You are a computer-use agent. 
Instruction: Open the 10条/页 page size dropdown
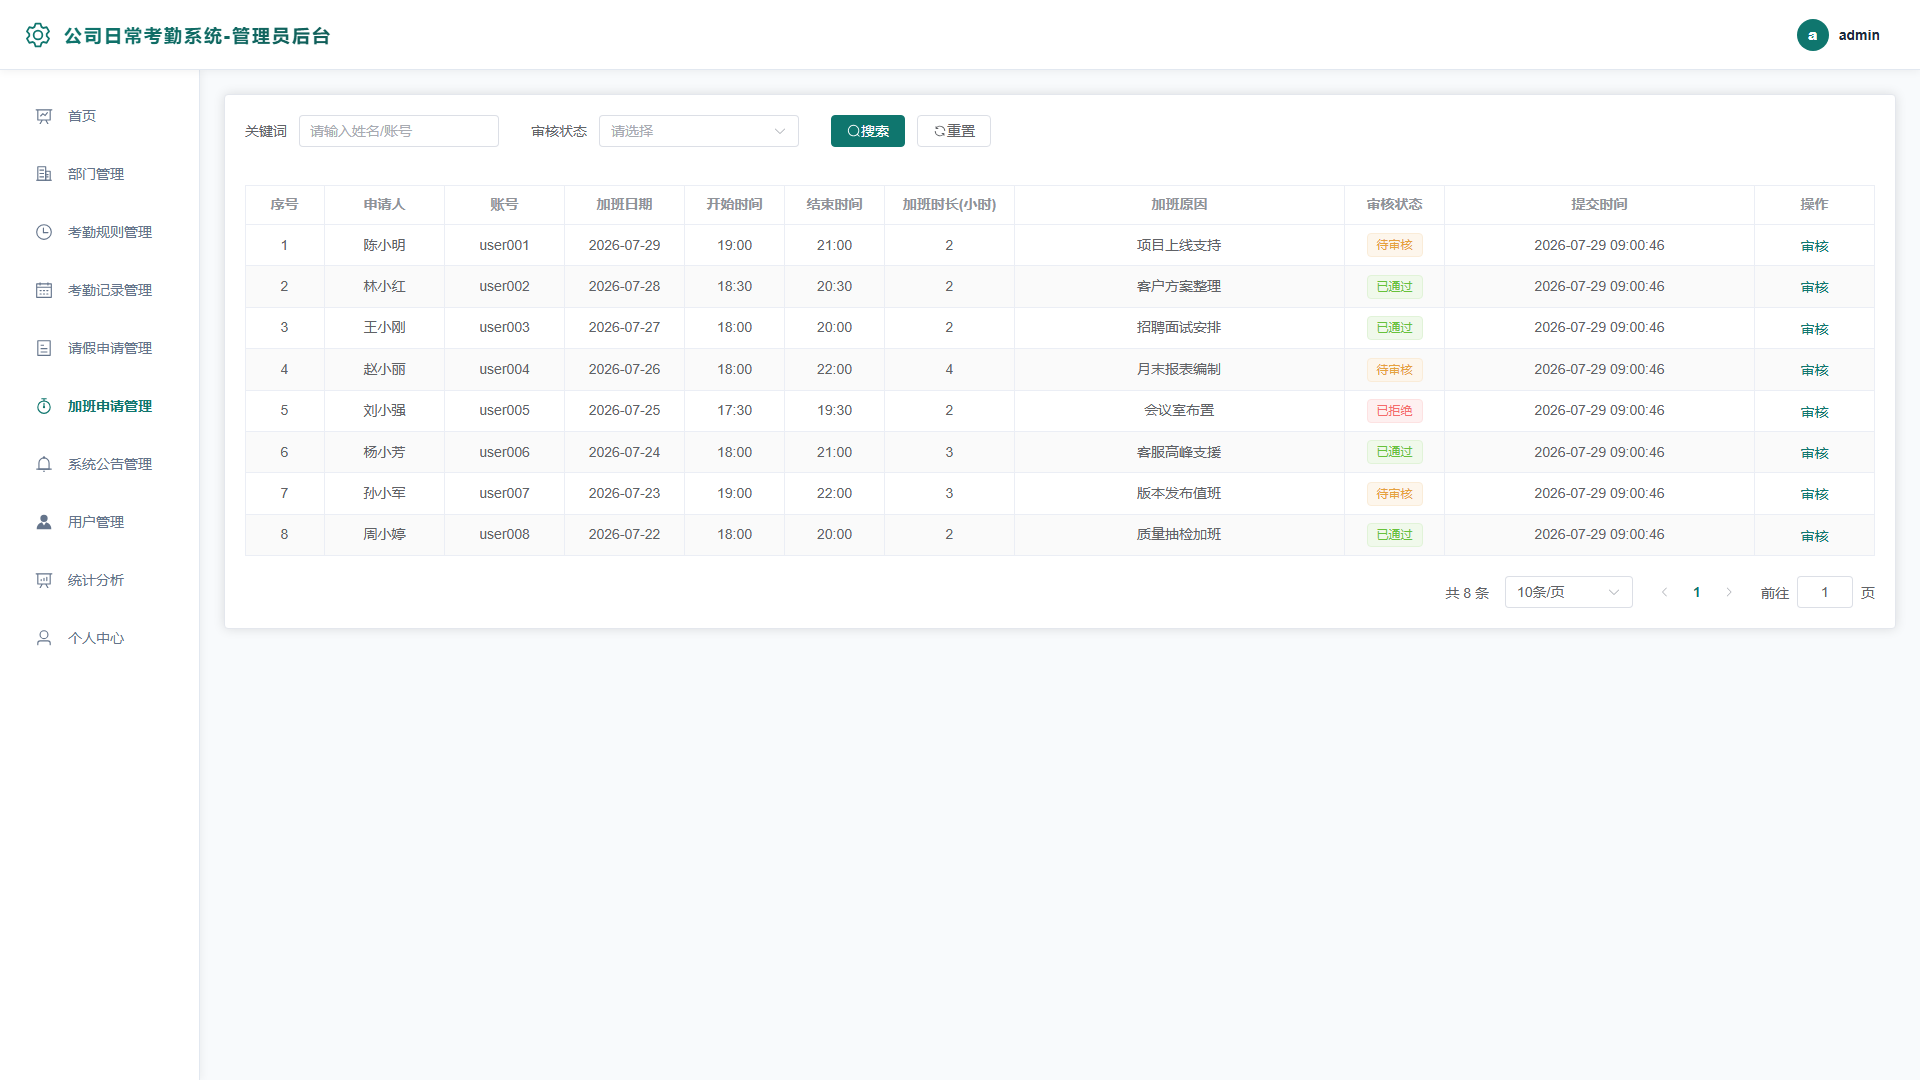(x=1568, y=592)
